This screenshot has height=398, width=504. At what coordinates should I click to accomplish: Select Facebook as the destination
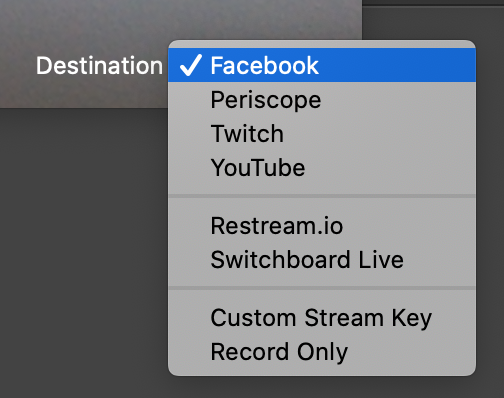tap(322, 65)
